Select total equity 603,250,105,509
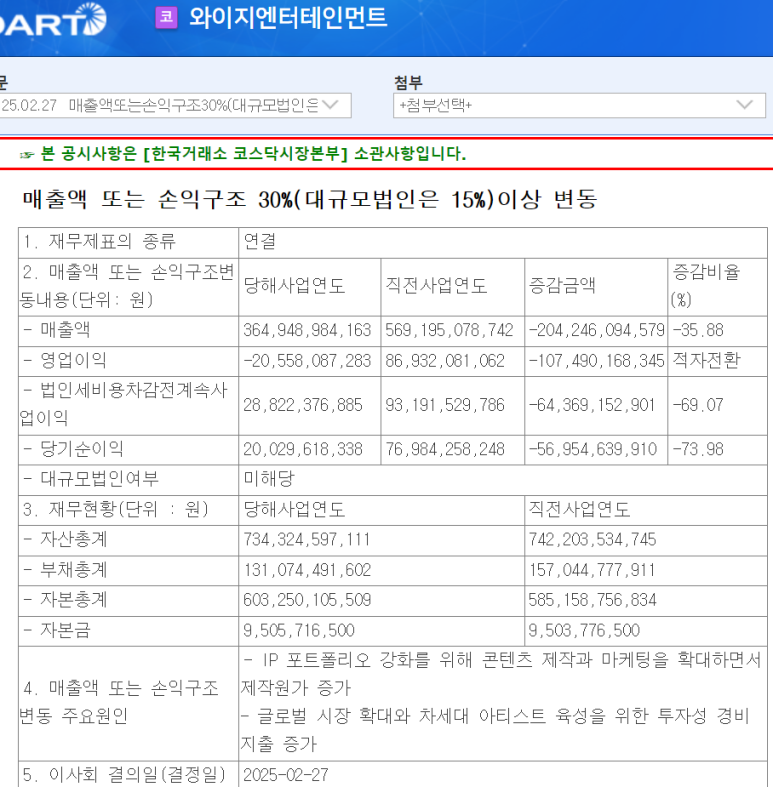Screen dimensions: 773x787 [307, 600]
